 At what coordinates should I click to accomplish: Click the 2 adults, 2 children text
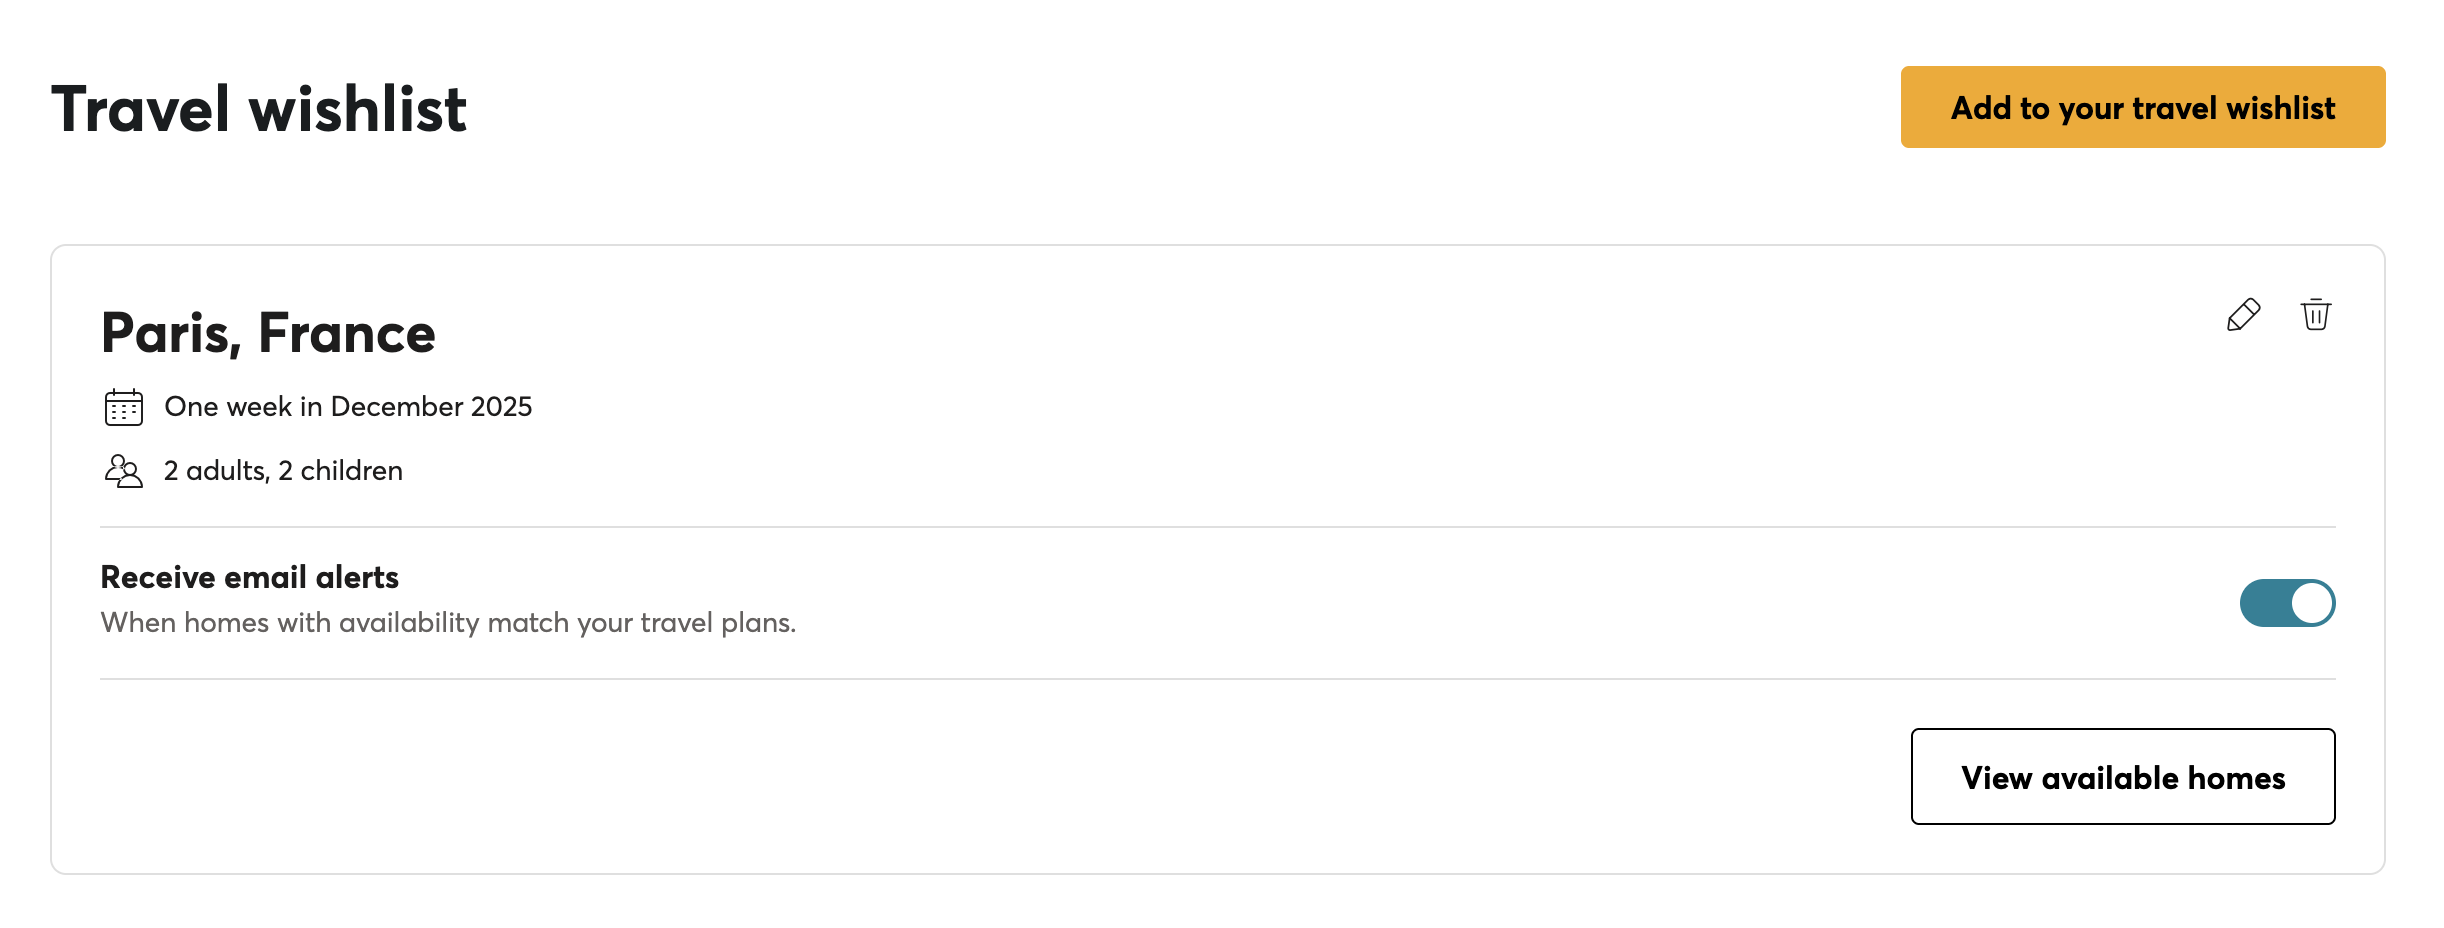click(283, 471)
